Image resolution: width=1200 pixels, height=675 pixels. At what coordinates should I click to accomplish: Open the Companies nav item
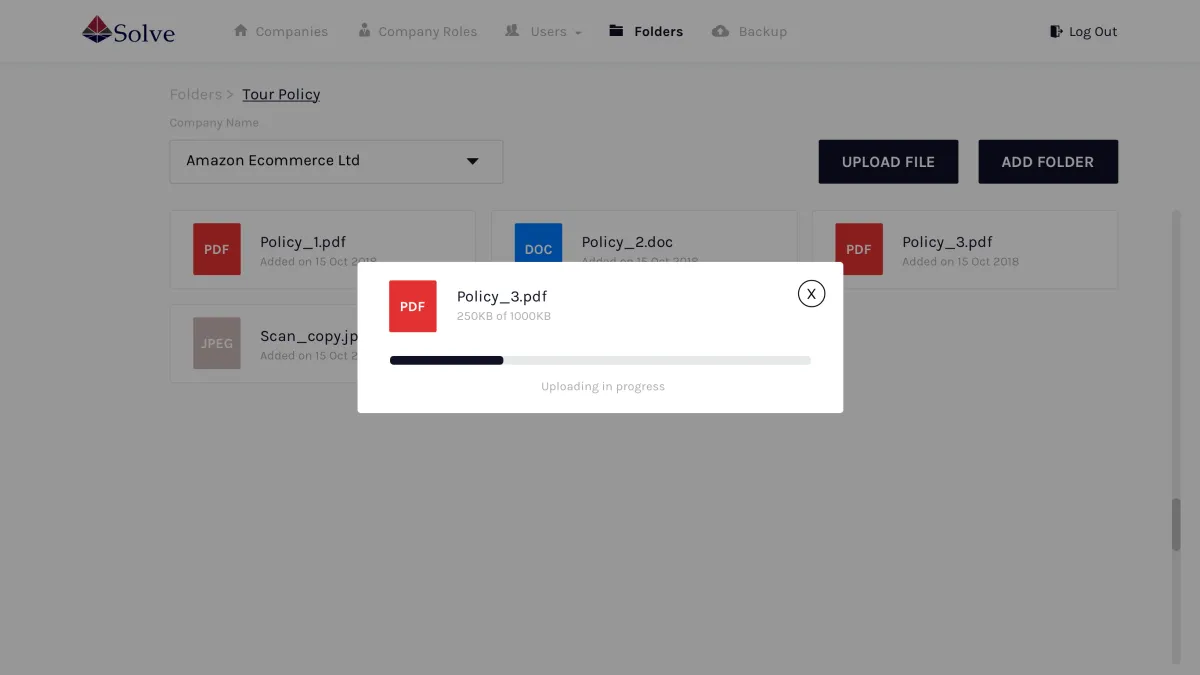[x=291, y=32]
